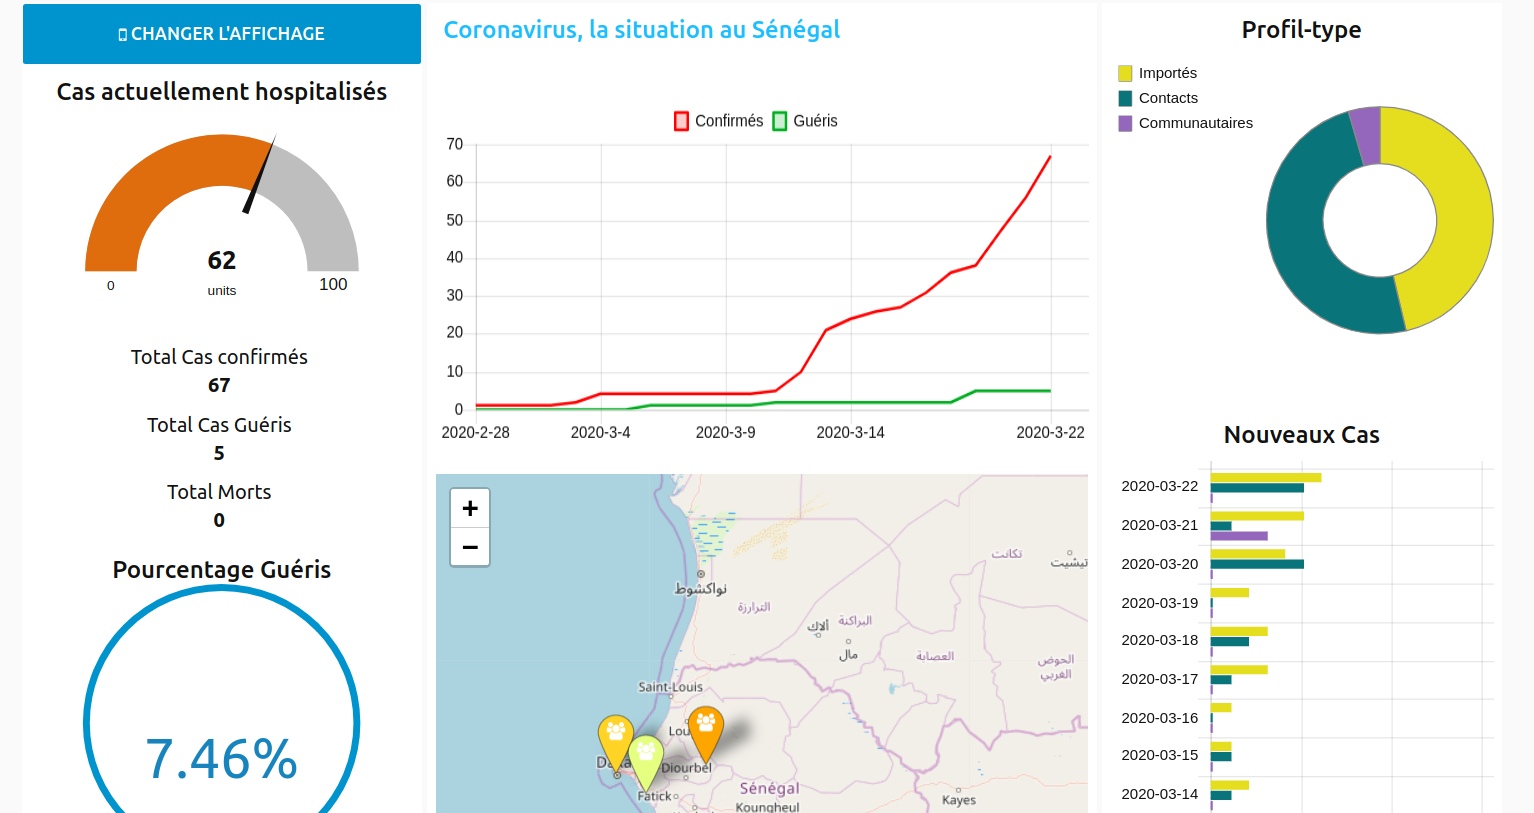Click the Total Morts value 0

point(219,521)
